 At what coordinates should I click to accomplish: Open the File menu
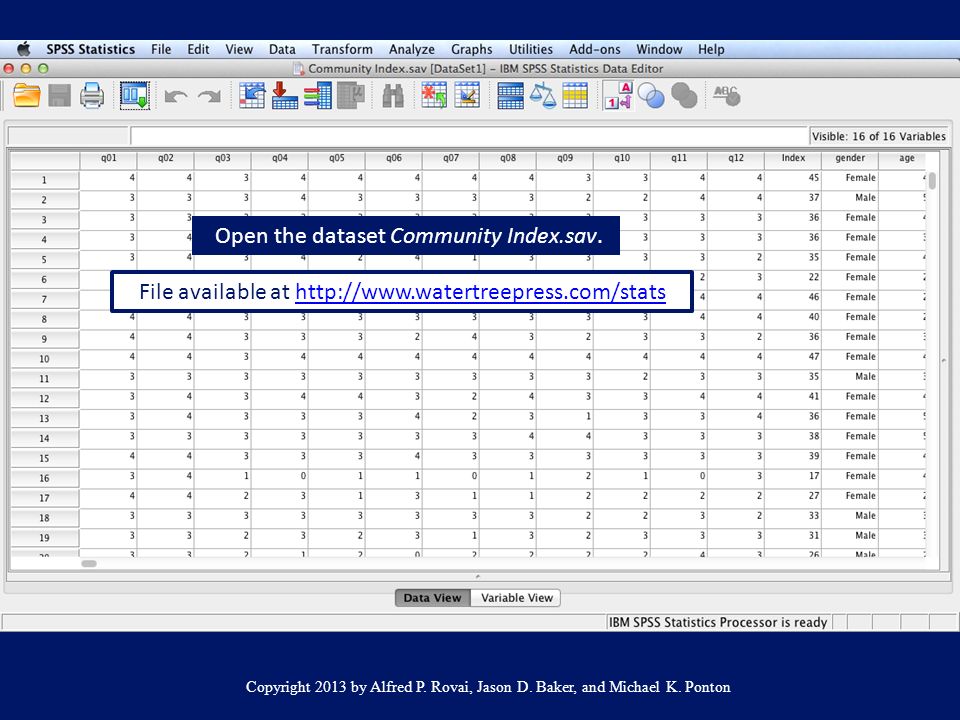point(161,49)
